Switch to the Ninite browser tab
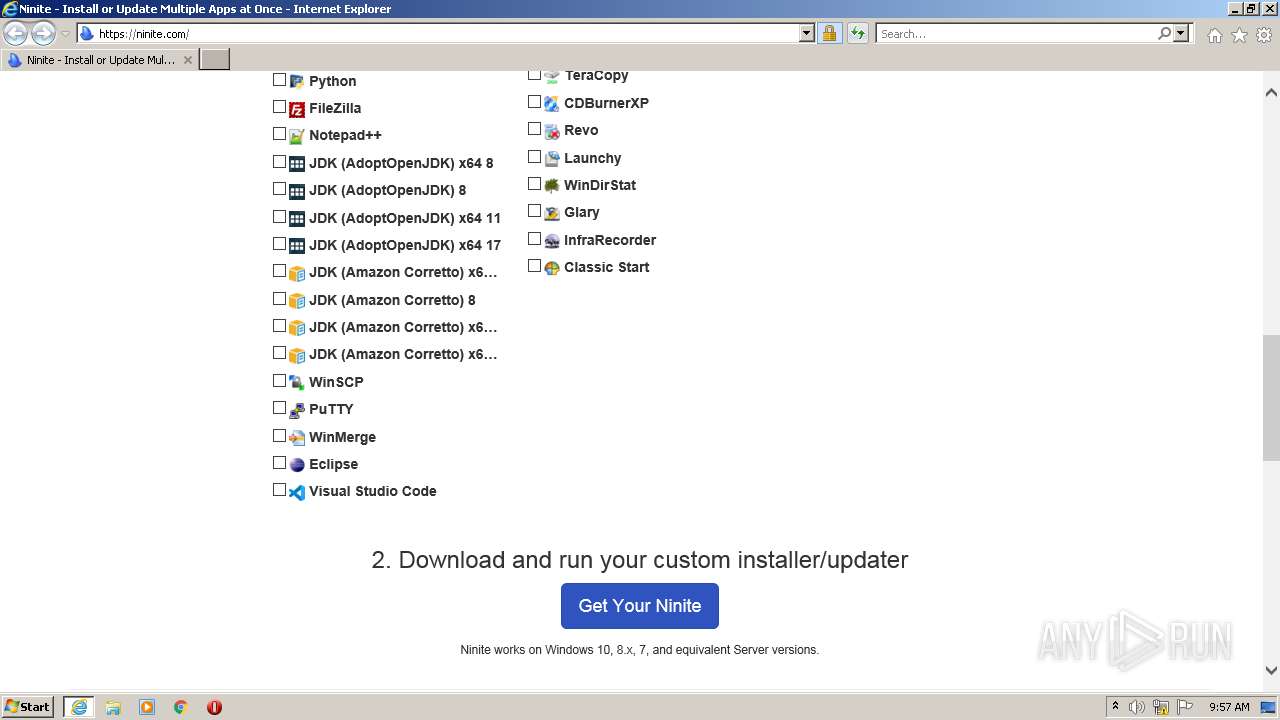Screen dimensions: 1280x720 click(100, 60)
